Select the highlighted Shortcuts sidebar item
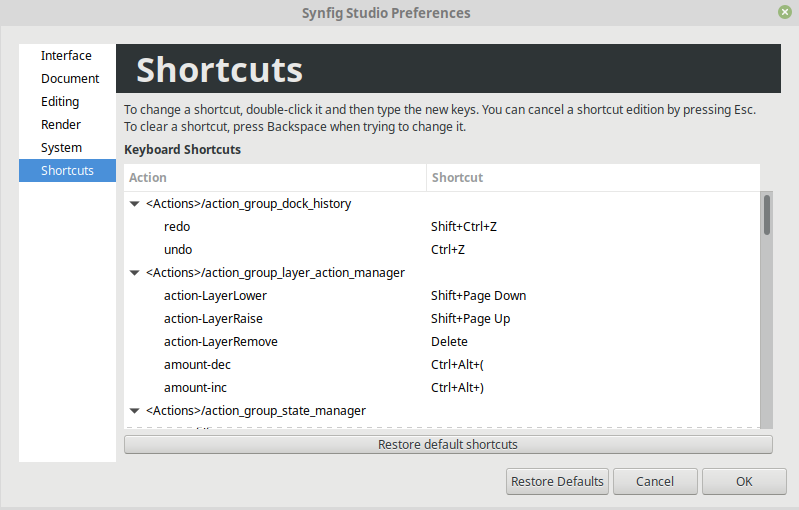Image resolution: width=799 pixels, height=510 pixels. [67, 170]
